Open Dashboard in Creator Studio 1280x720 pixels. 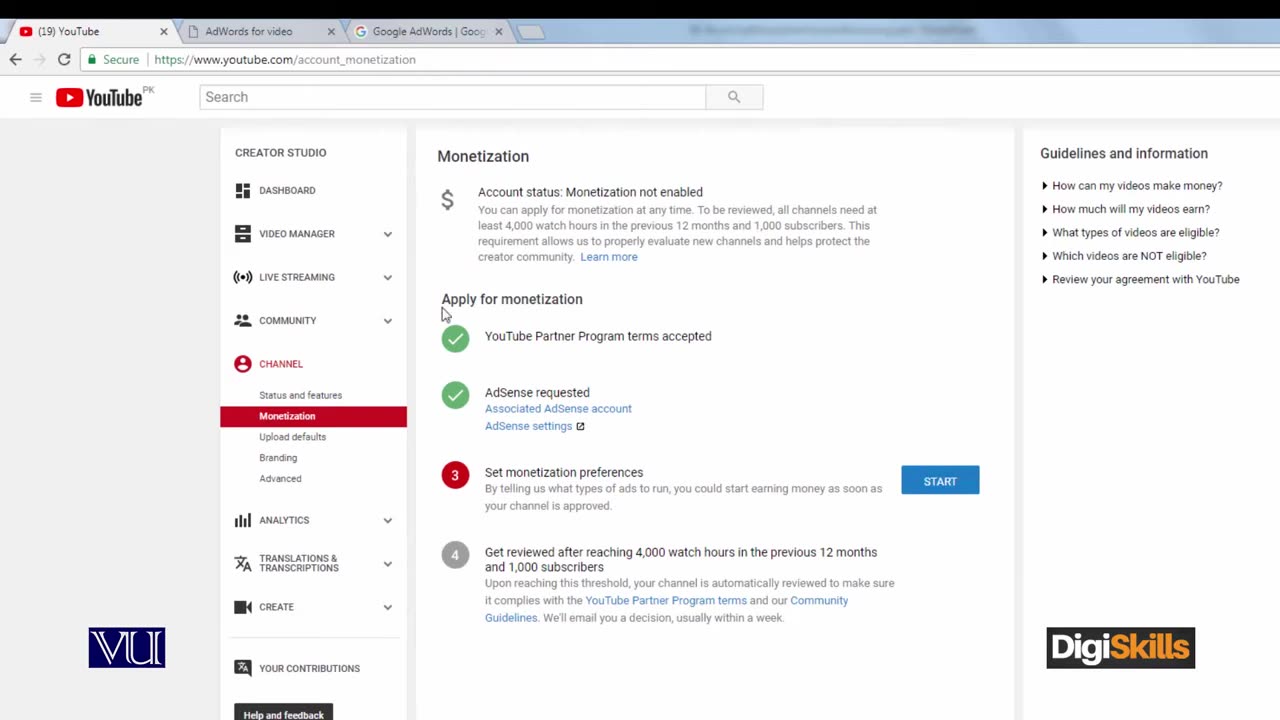287,190
